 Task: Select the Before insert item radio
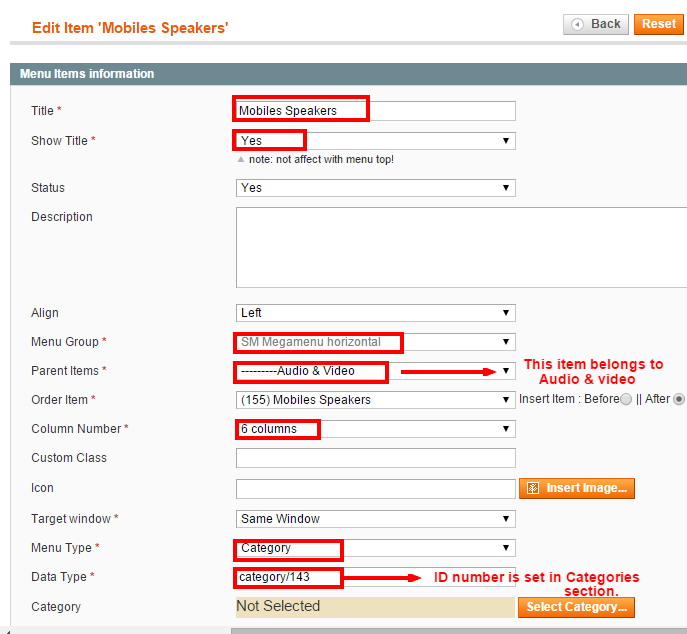(x=626, y=399)
